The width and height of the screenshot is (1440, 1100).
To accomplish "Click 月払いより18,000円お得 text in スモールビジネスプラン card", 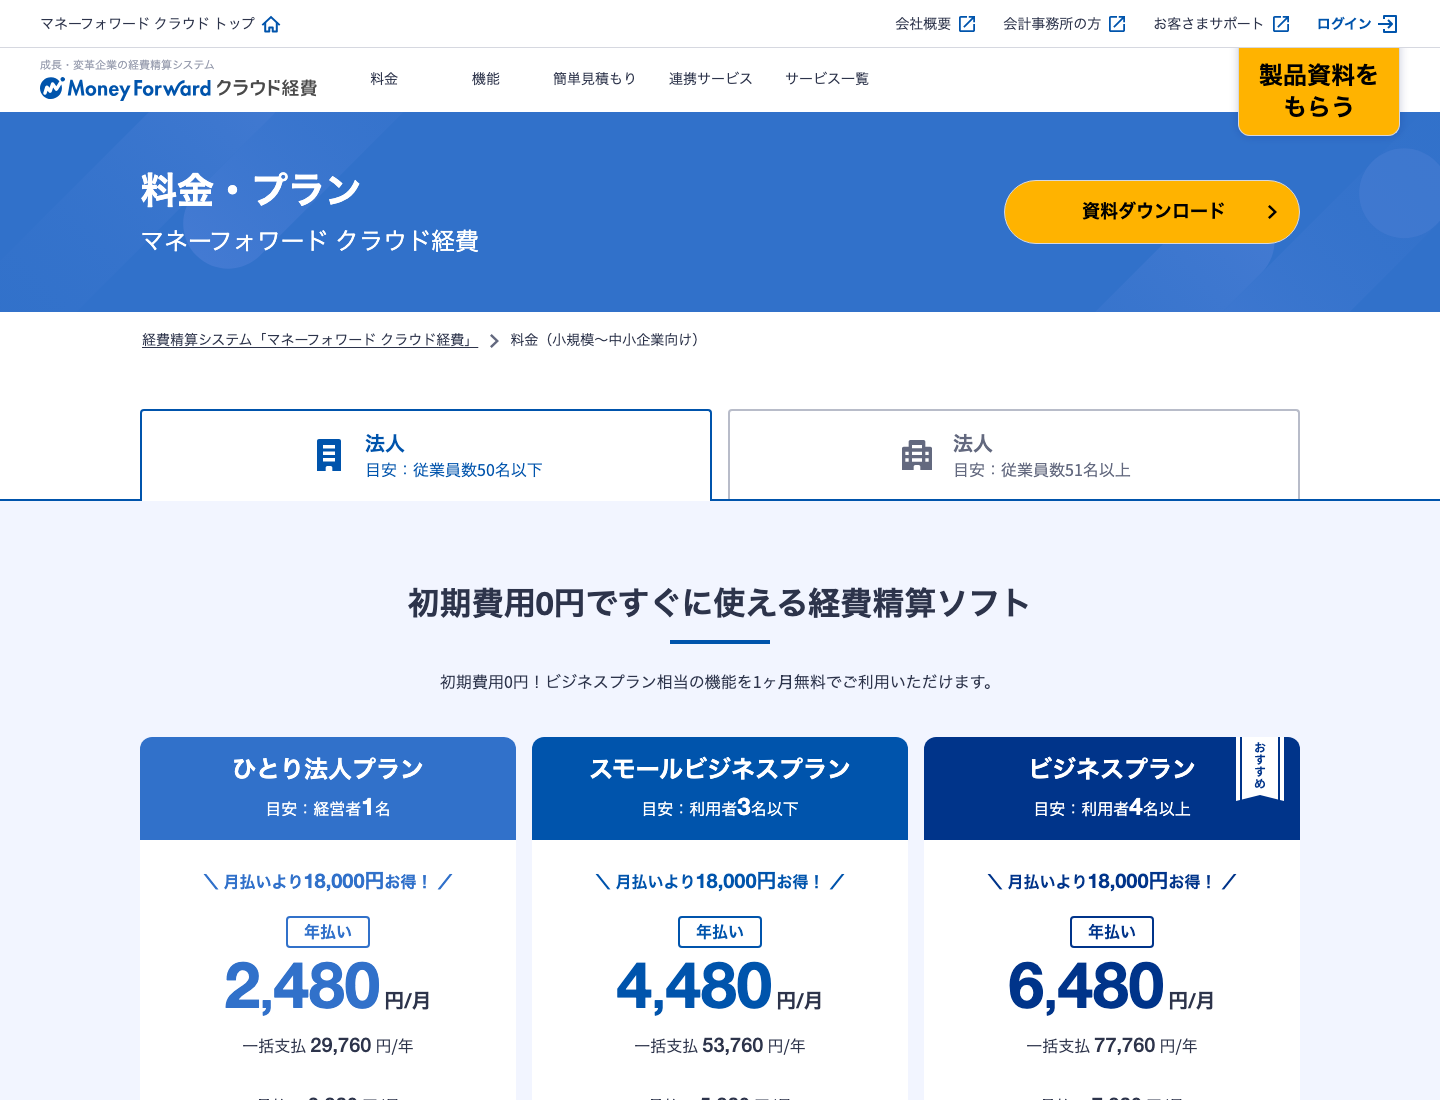I will coord(720,882).
